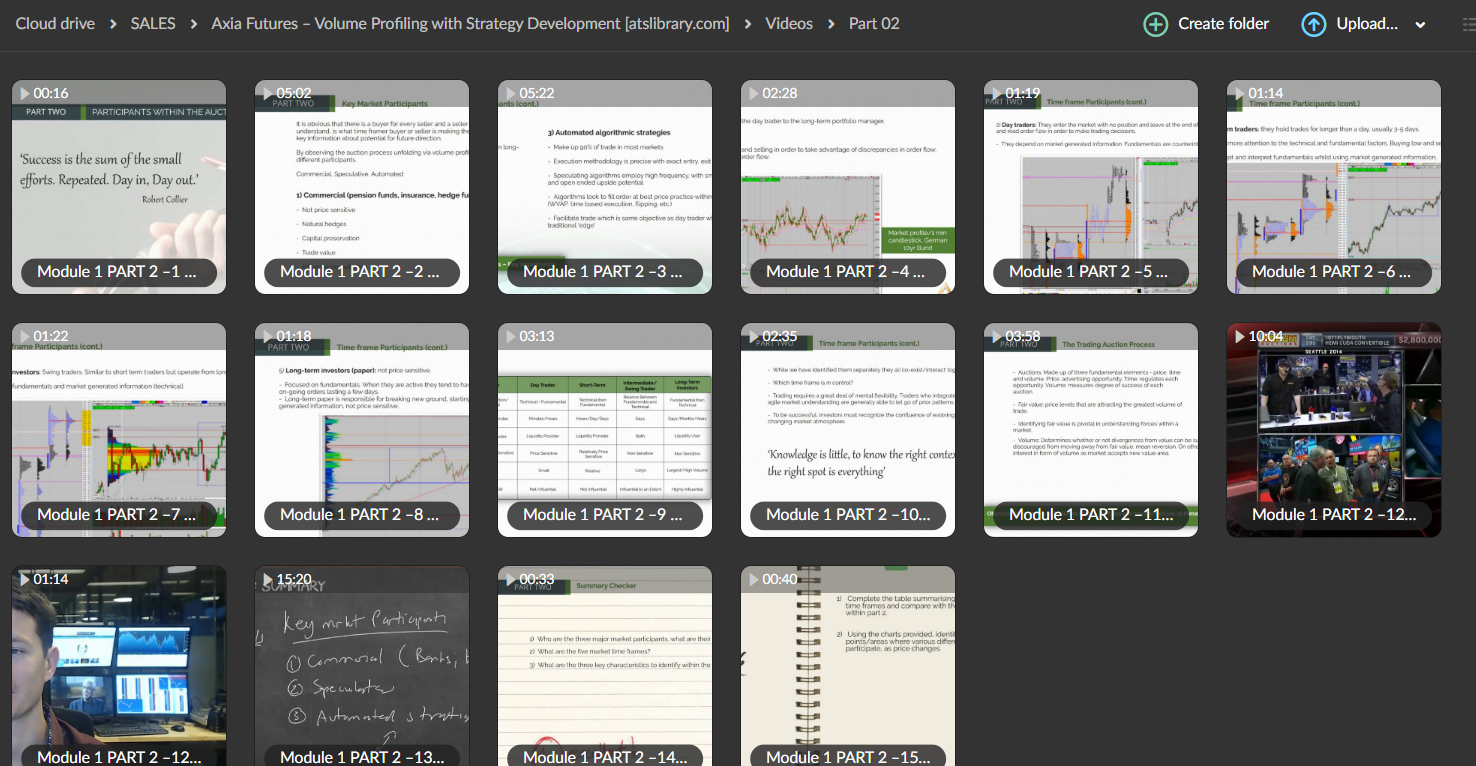Open video thumbnail Module 1 PART 2 –7
Image resolution: width=1476 pixels, height=766 pixels.
pyautogui.click(x=119, y=430)
